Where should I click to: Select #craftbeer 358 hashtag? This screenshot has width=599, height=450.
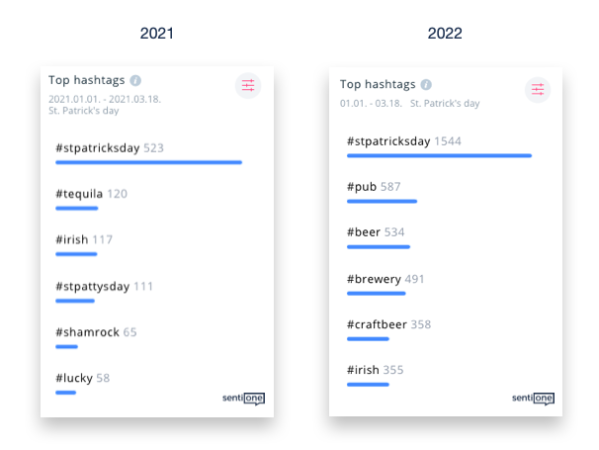point(389,325)
